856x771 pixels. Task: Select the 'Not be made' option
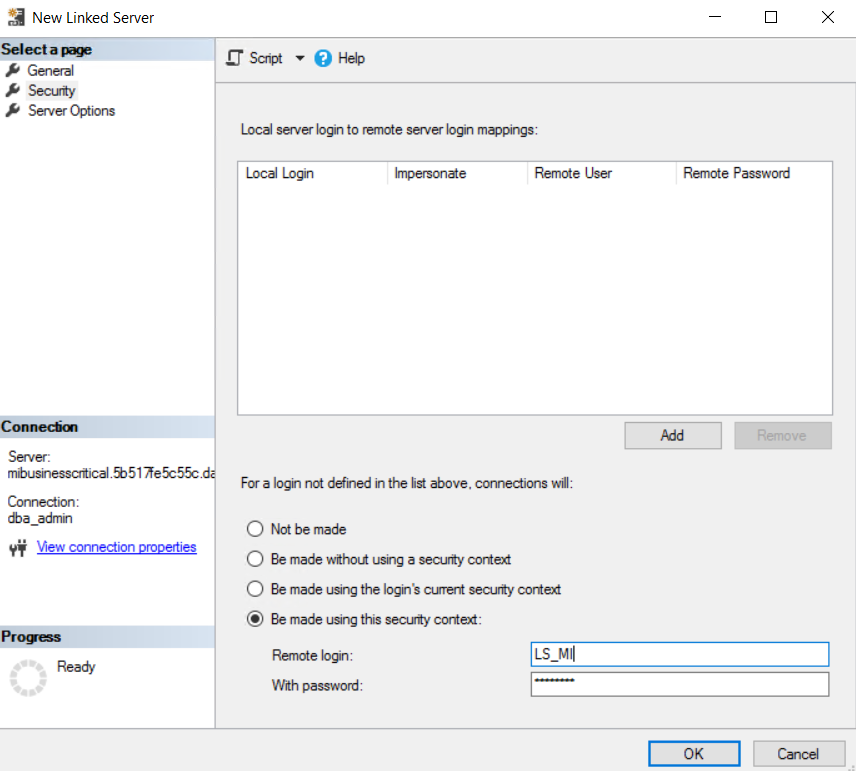pos(255,529)
